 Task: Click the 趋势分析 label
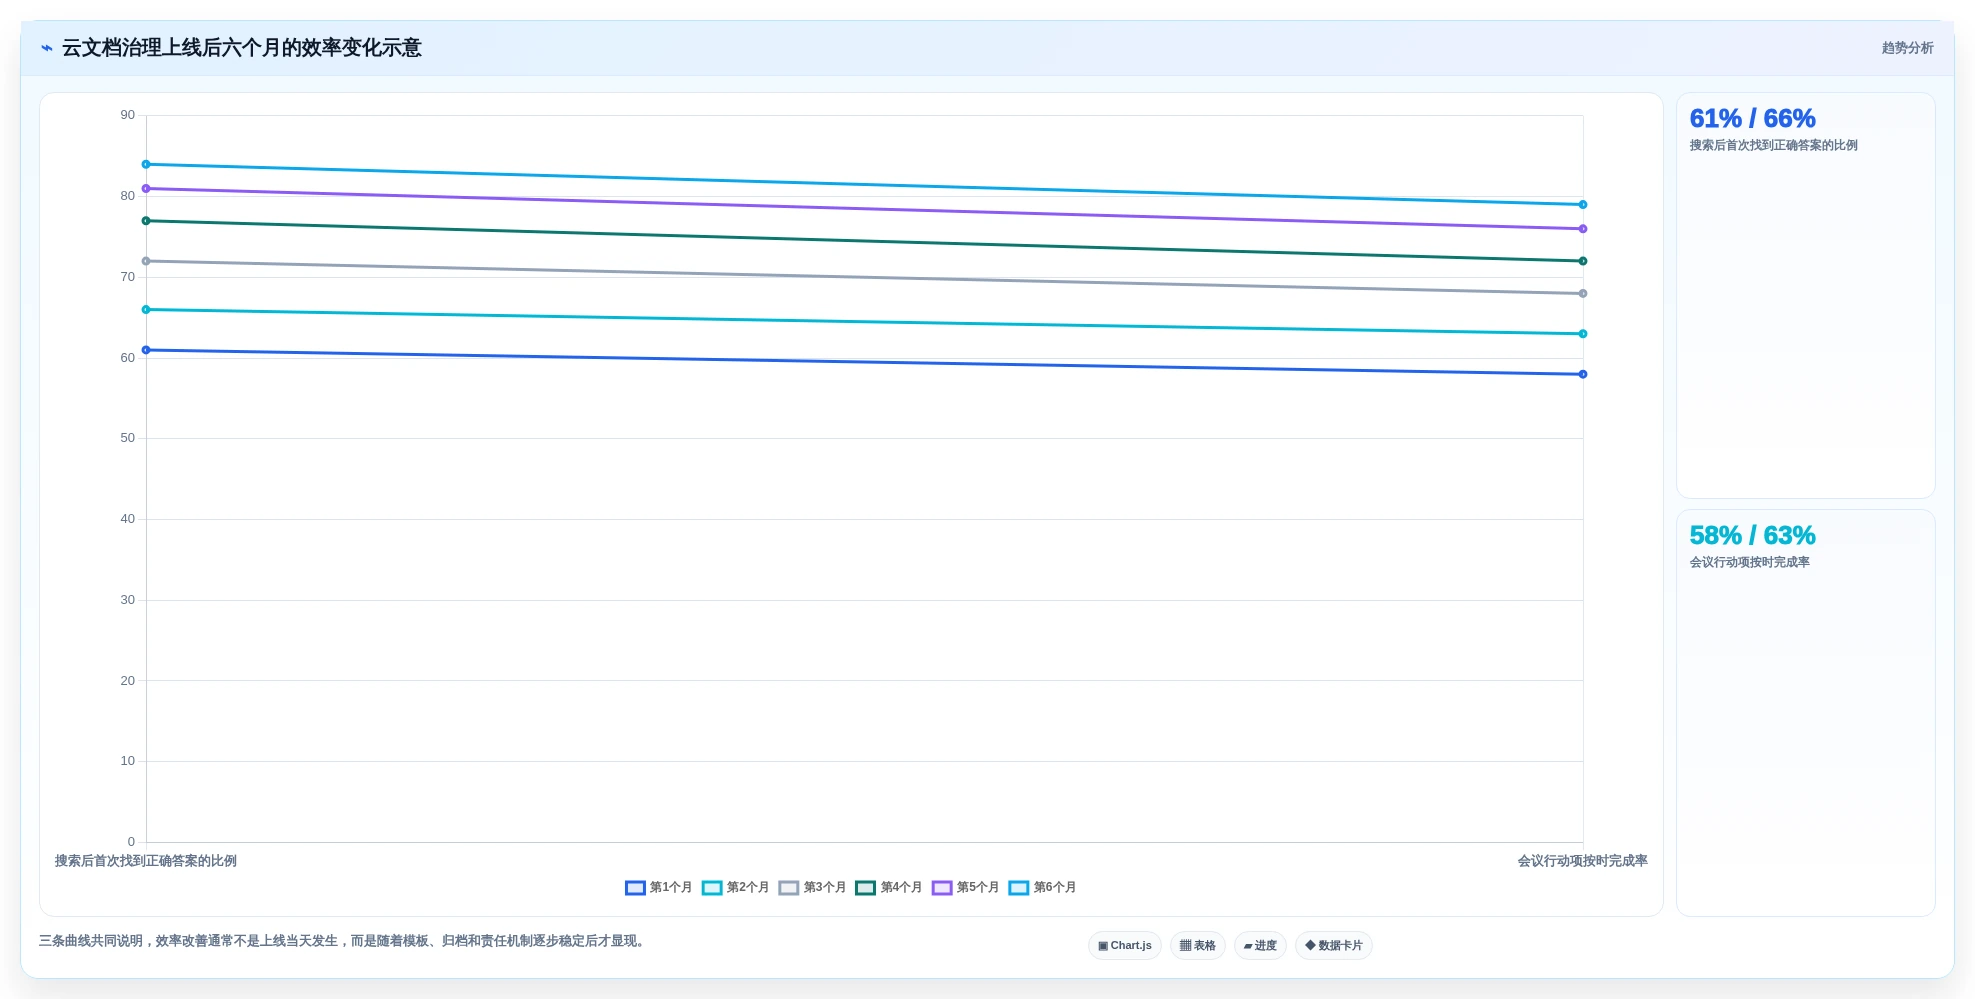click(1907, 48)
